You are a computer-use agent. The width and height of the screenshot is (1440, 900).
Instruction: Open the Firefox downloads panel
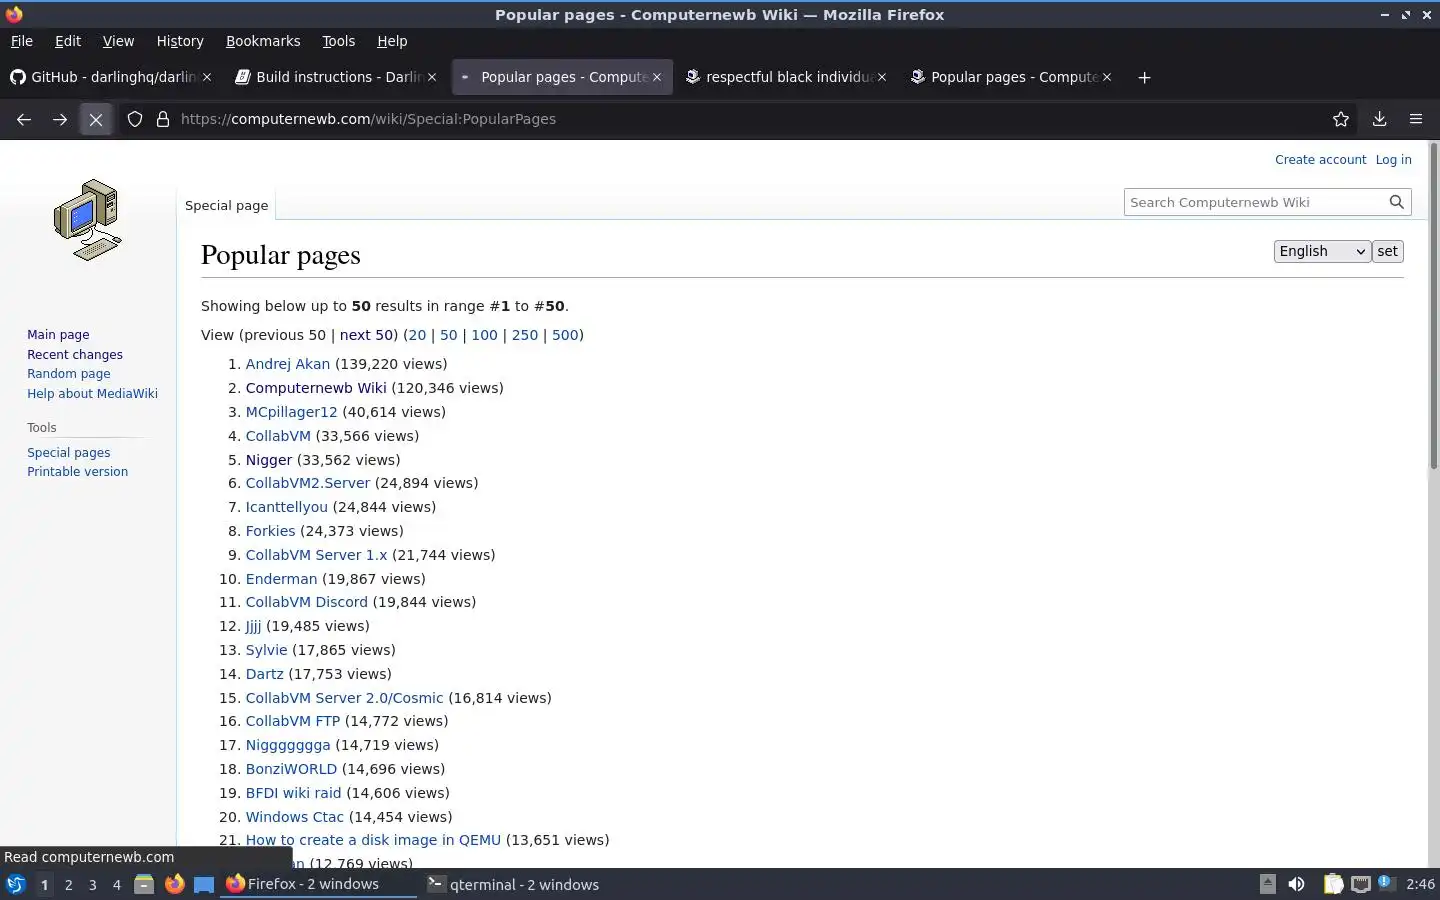[1379, 119]
